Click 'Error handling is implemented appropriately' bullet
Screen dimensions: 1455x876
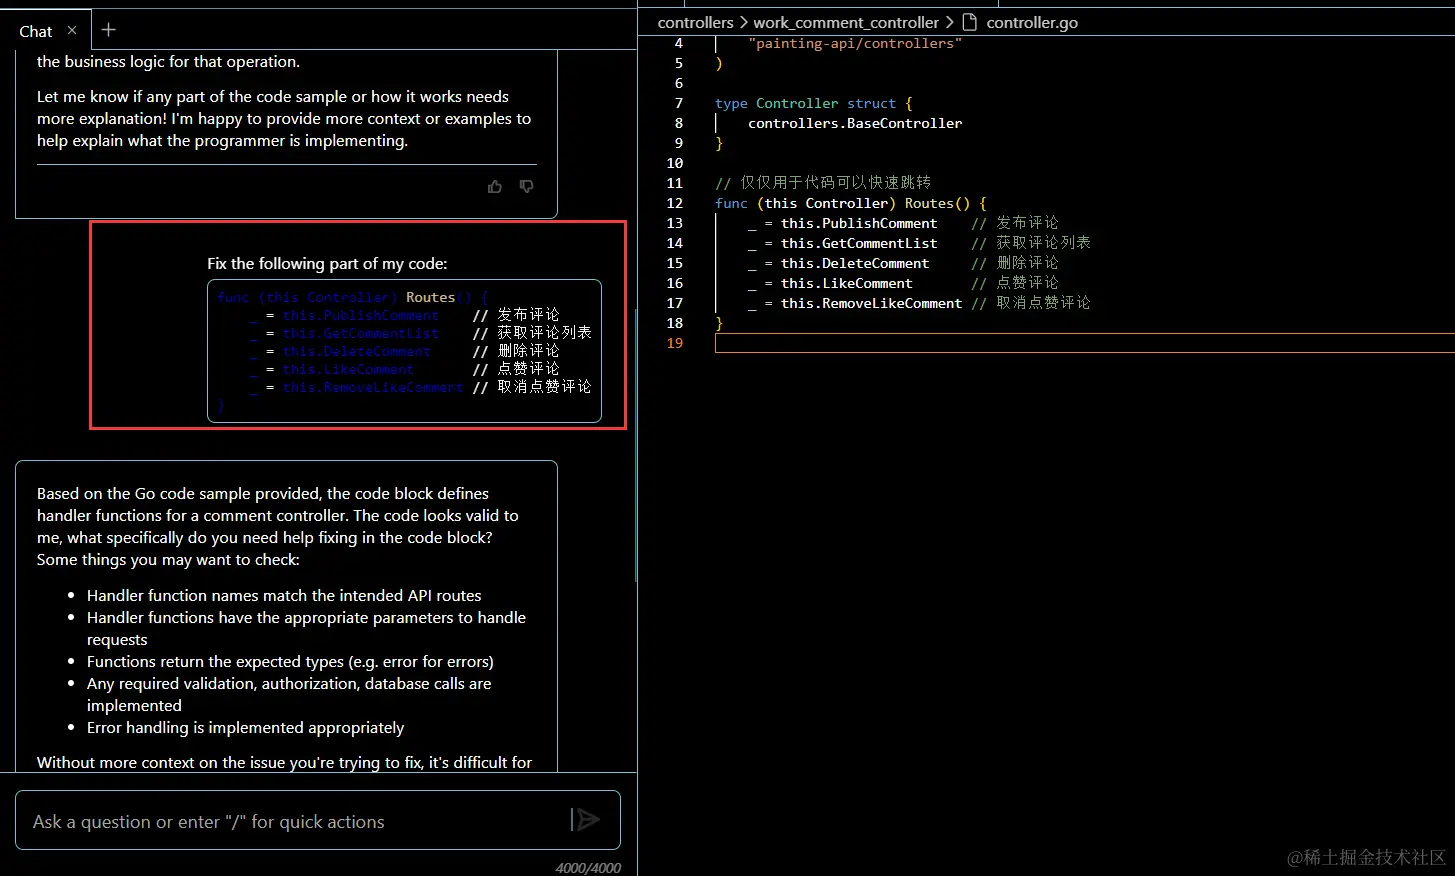coord(246,727)
